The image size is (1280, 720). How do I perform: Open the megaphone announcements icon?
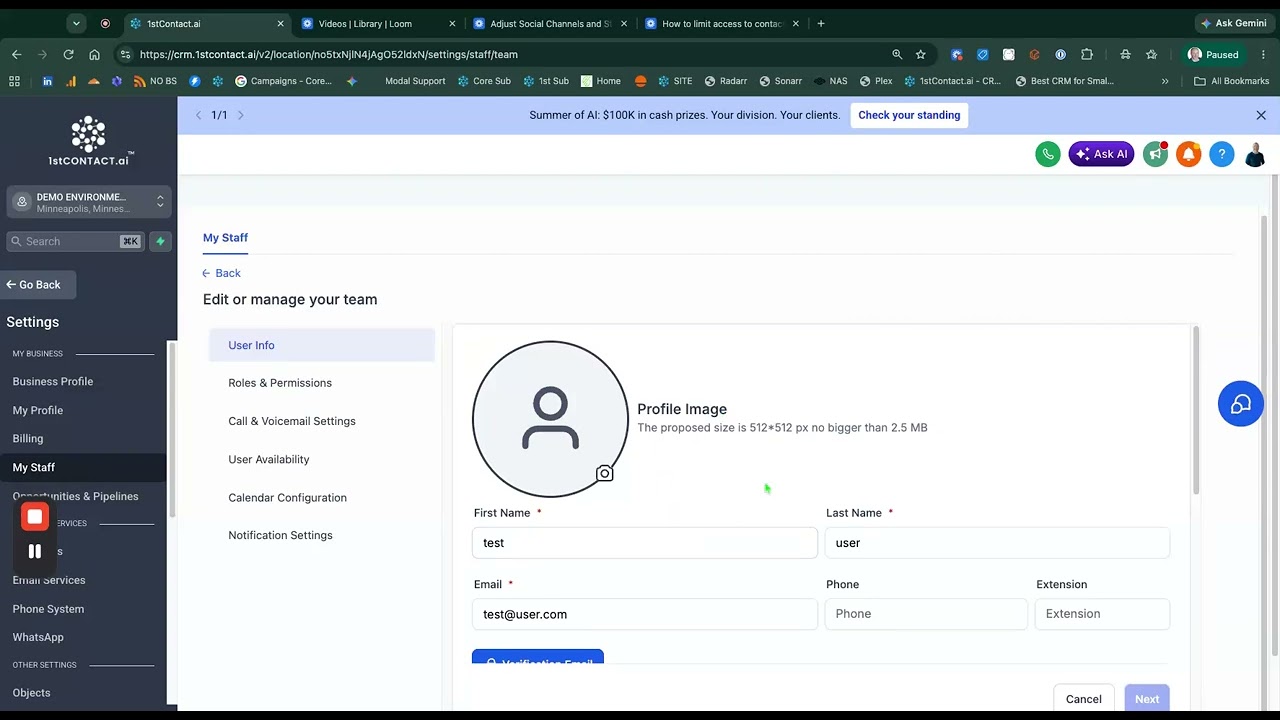coord(1155,154)
